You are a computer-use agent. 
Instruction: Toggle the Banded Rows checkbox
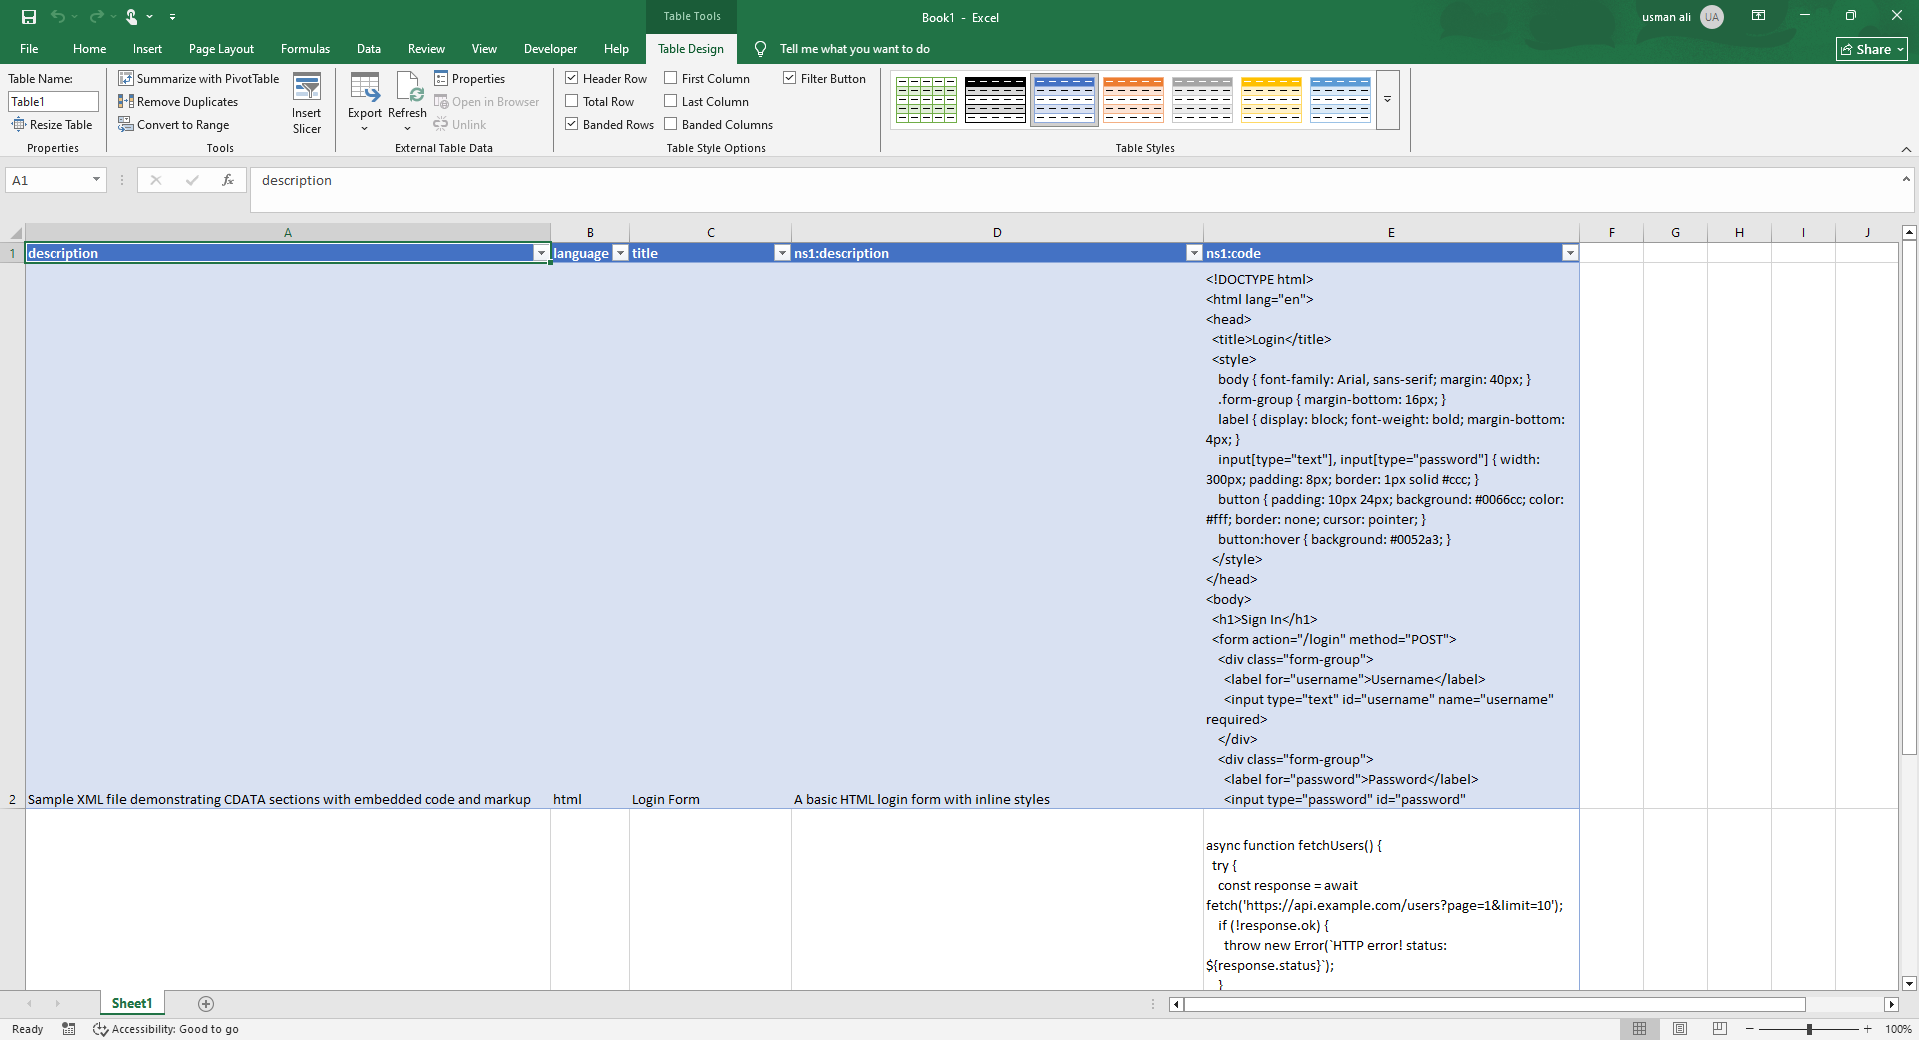572,124
